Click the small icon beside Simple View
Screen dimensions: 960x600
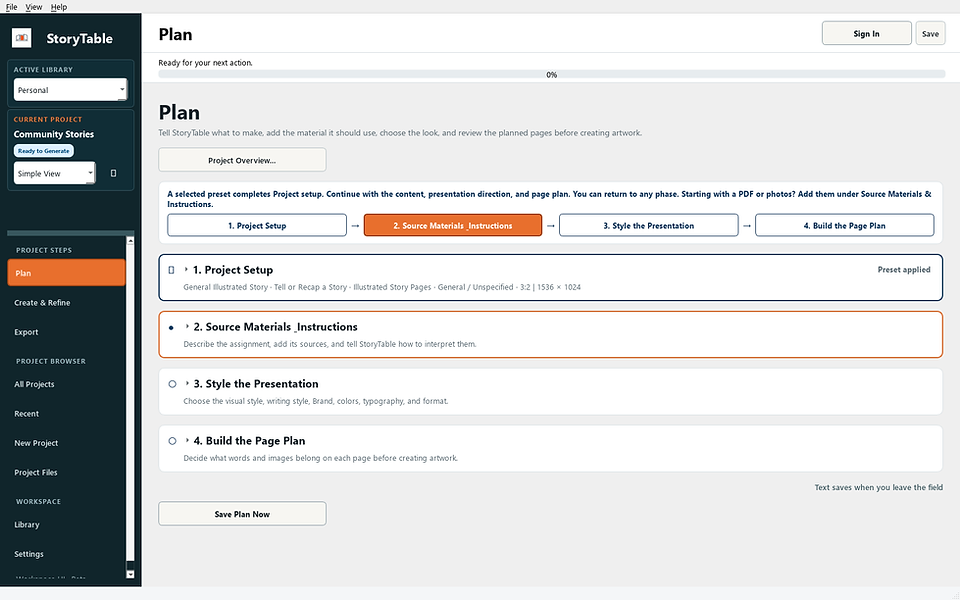coord(113,173)
